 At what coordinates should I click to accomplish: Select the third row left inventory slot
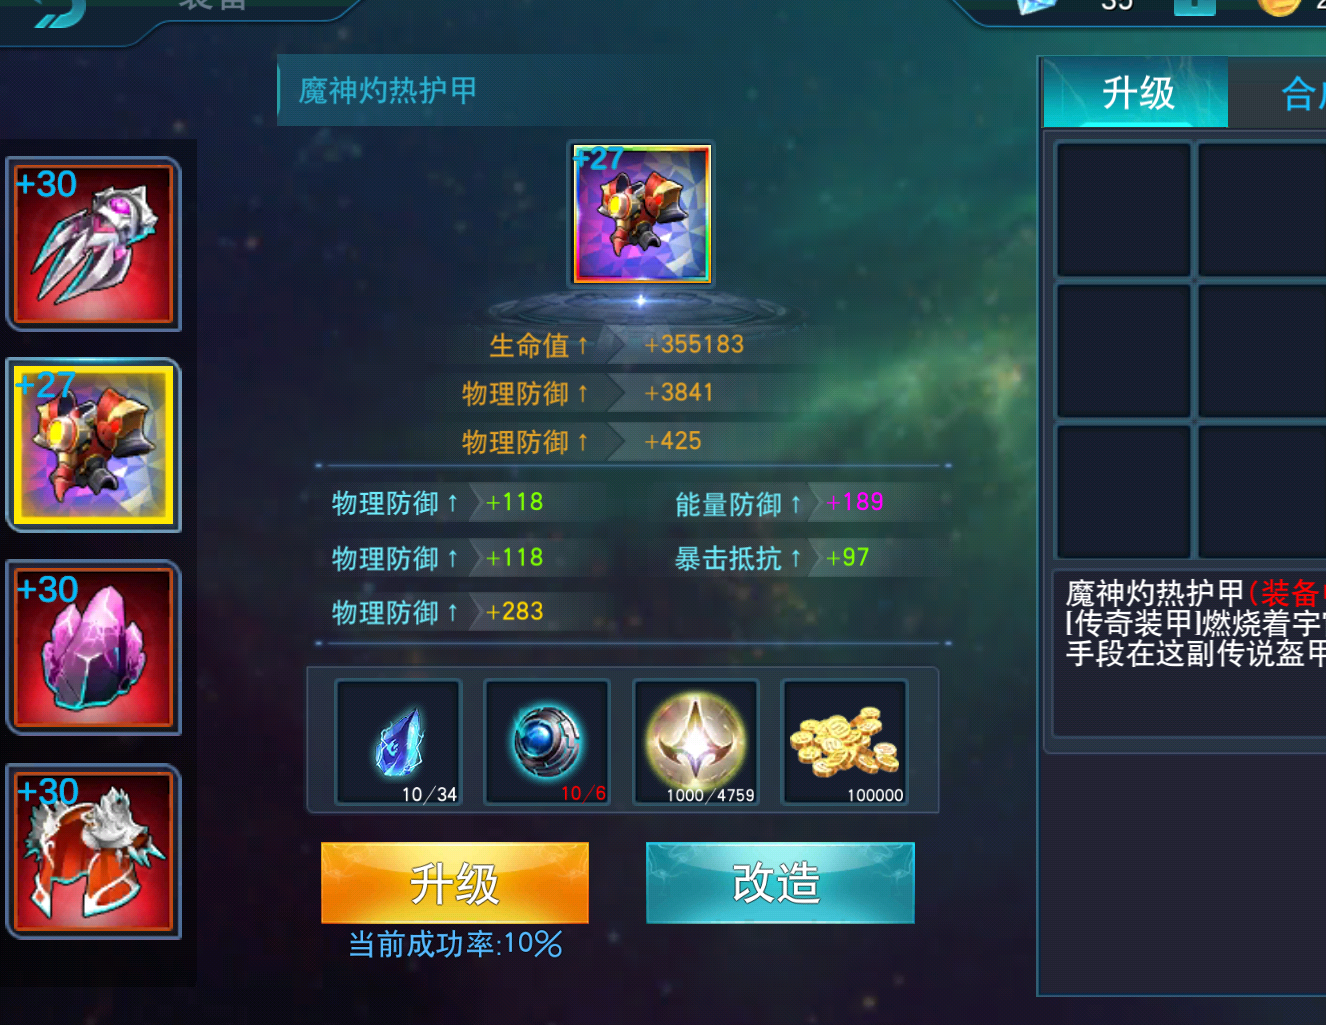pos(1123,491)
